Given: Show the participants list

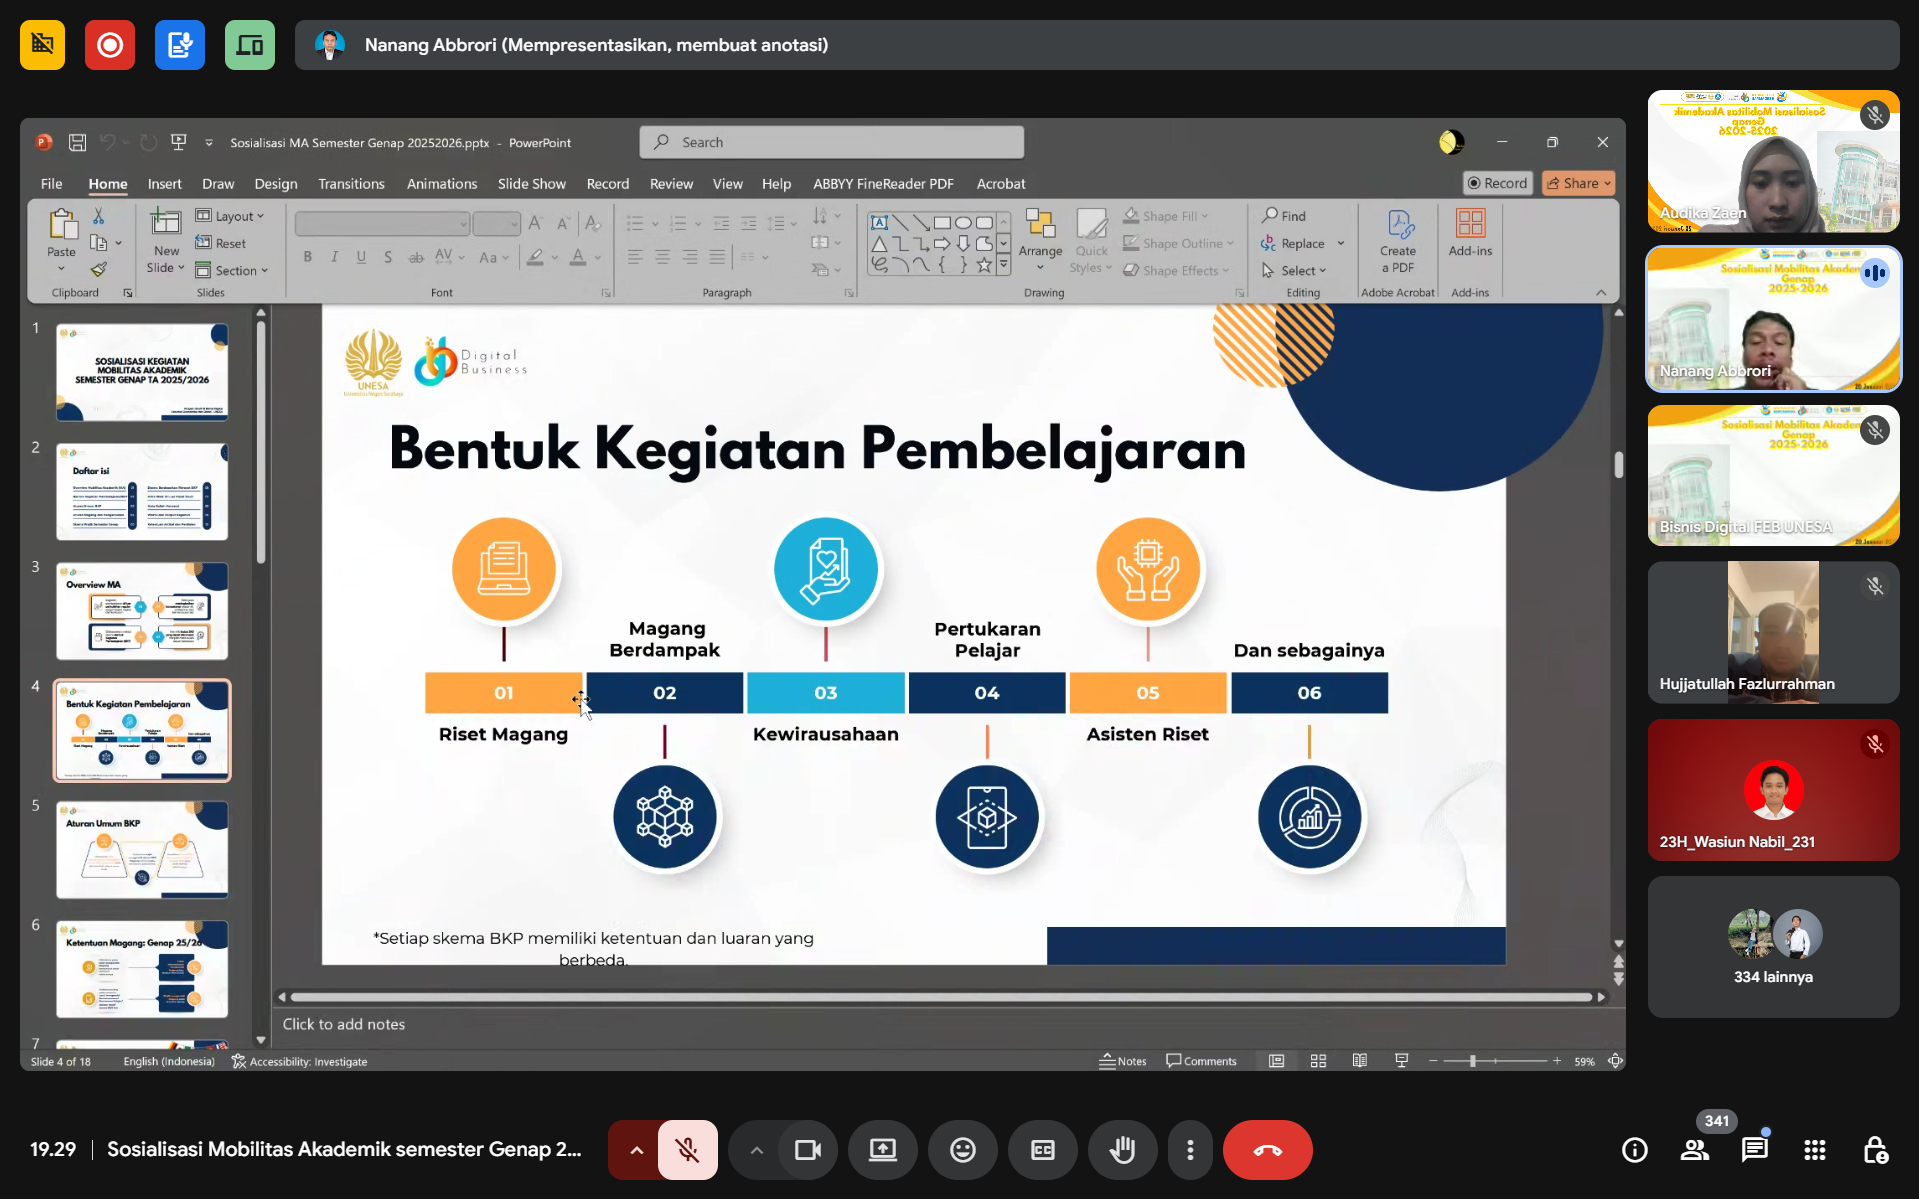Looking at the screenshot, I should click(1695, 1150).
